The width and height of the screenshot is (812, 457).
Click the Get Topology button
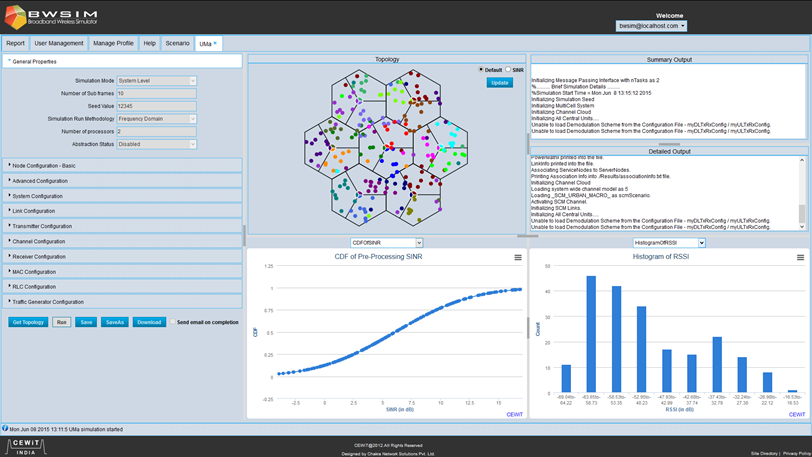28,322
